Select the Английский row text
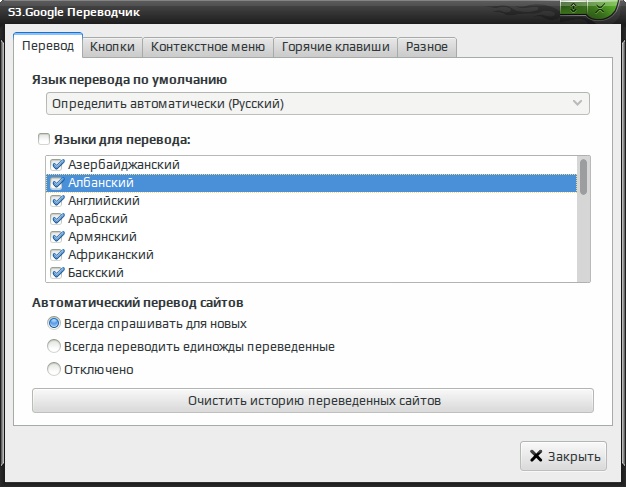This screenshot has width=626, height=487. tap(104, 200)
